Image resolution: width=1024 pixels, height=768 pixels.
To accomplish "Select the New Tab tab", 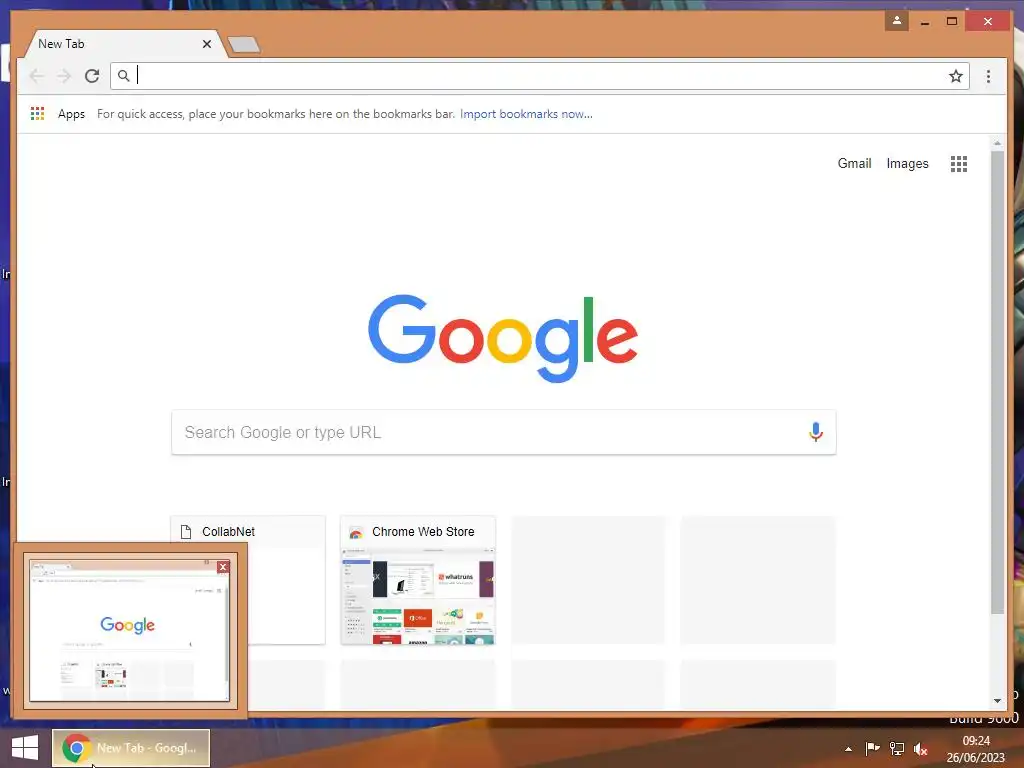I will [x=124, y=44].
